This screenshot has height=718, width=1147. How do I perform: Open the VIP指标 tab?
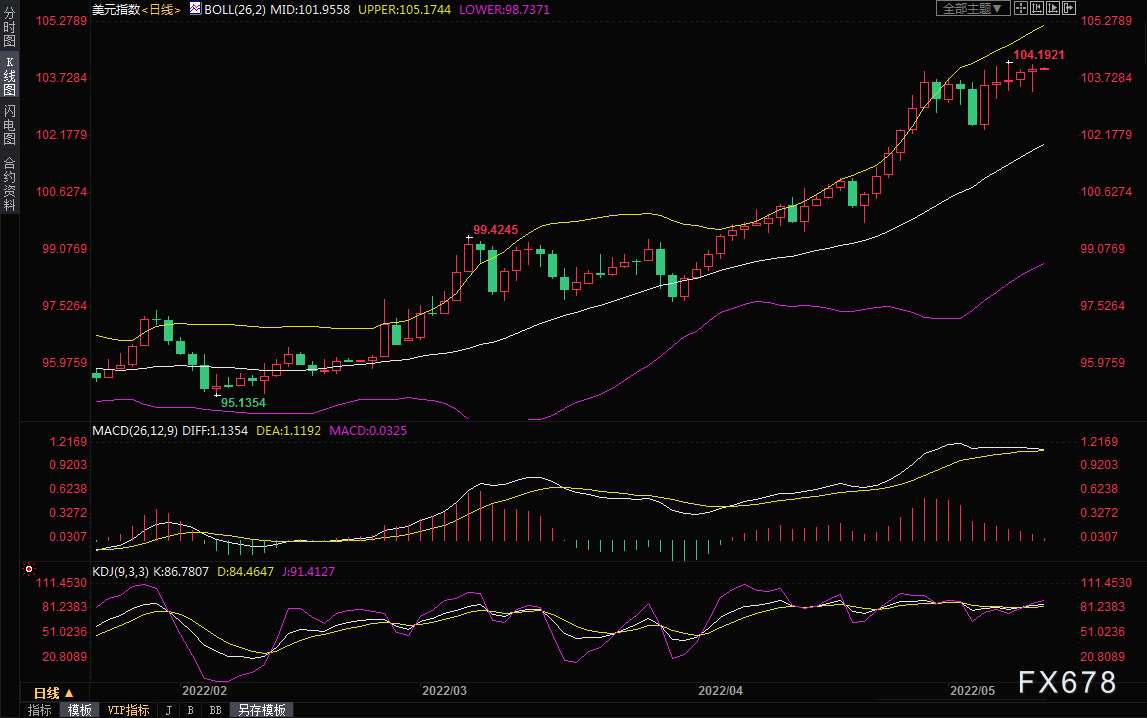tap(129, 710)
